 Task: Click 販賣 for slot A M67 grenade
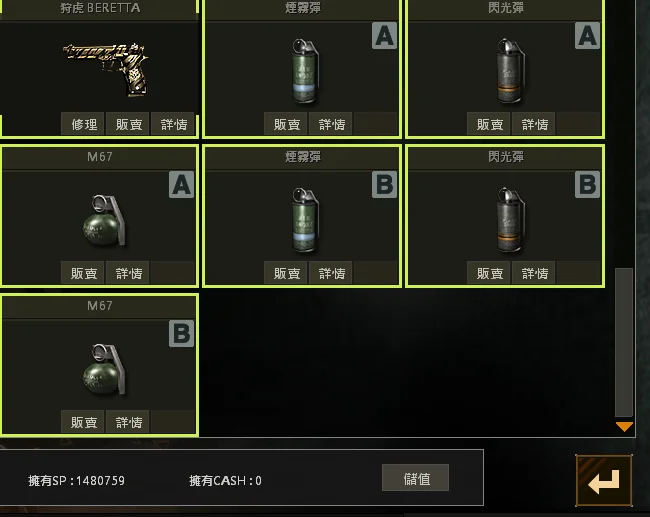(83, 273)
